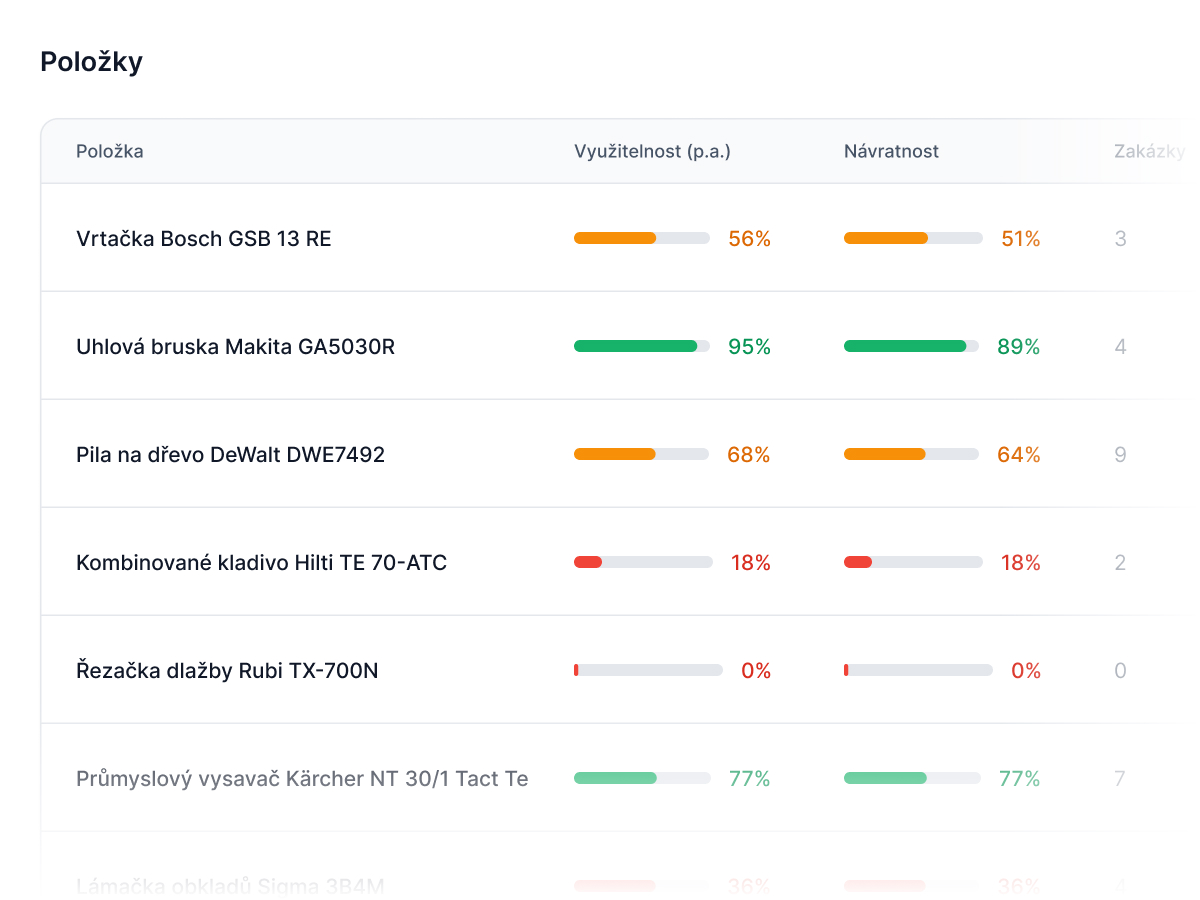This screenshot has width=1200, height=900.
Task: Click the 64% Návratnost bar for DeWalt saw
Action: pos(912,454)
